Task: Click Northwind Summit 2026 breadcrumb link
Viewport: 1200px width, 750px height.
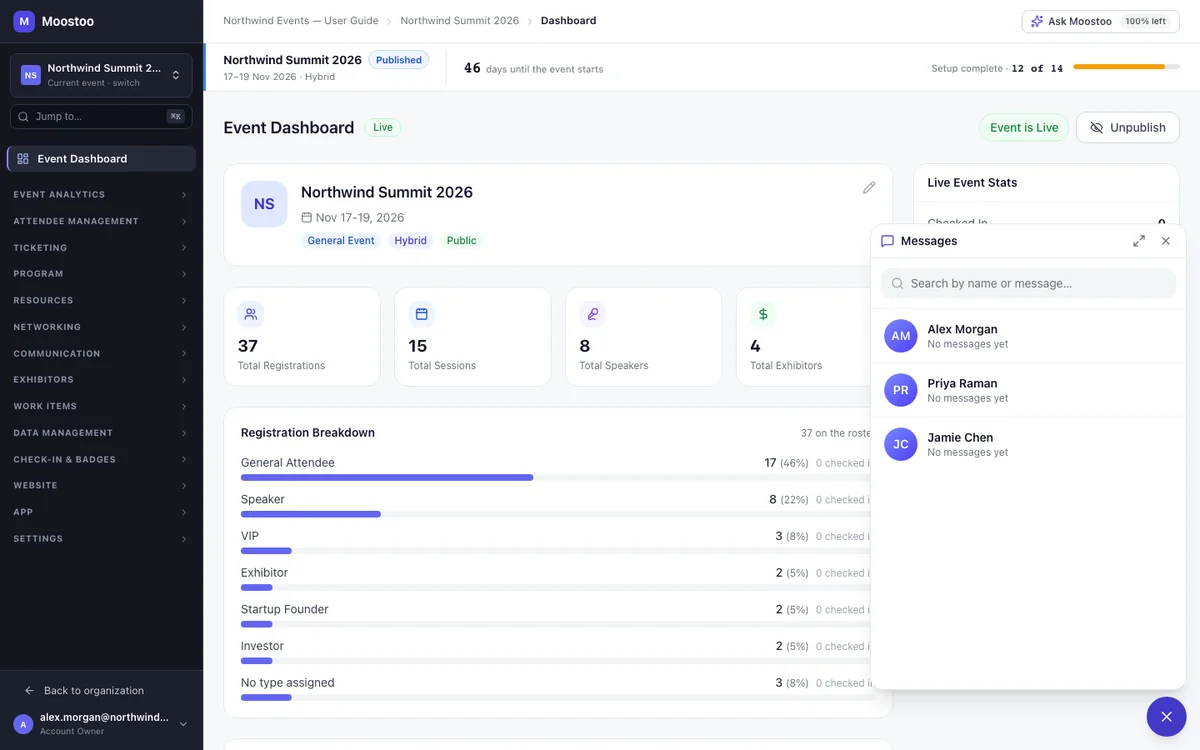Action: tap(460, 21)
